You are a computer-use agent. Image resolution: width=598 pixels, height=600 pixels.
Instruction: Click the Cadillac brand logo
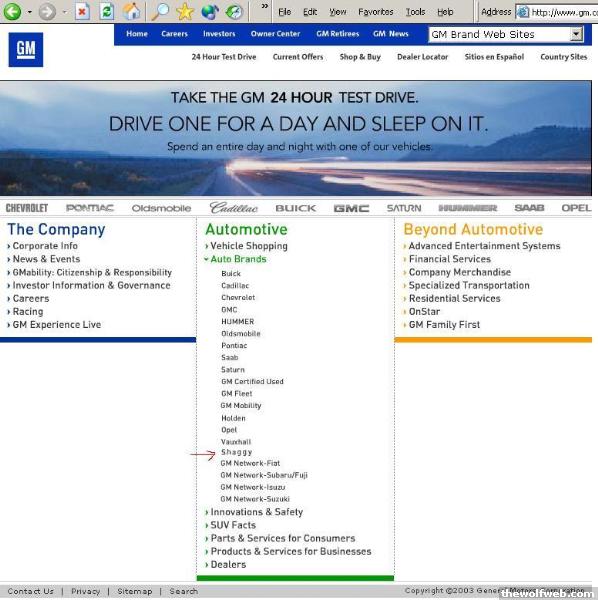pyautogui.click(x=234, y=208)
